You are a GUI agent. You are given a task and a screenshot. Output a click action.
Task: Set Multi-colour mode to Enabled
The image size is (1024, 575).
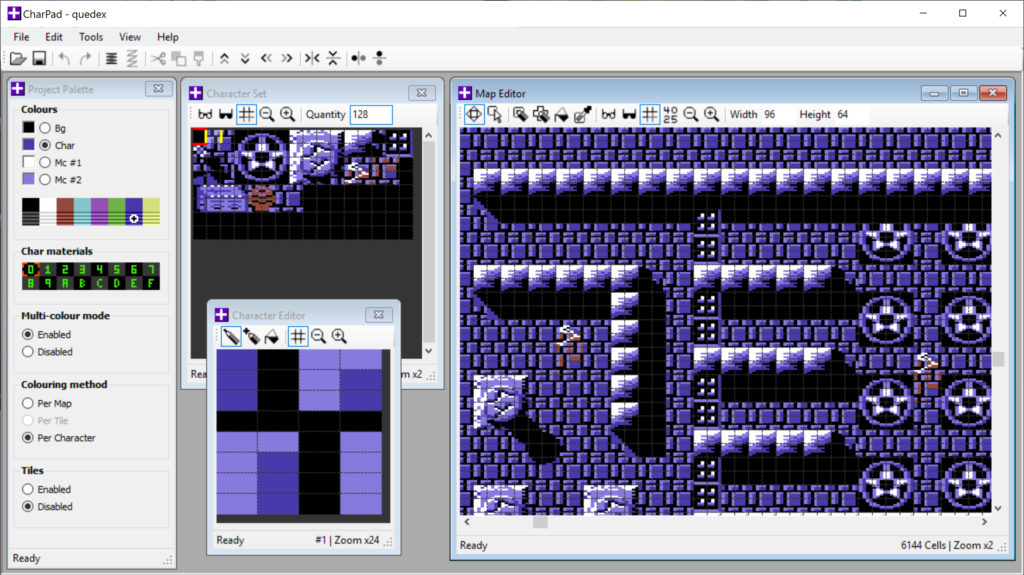tap(27, 335)
